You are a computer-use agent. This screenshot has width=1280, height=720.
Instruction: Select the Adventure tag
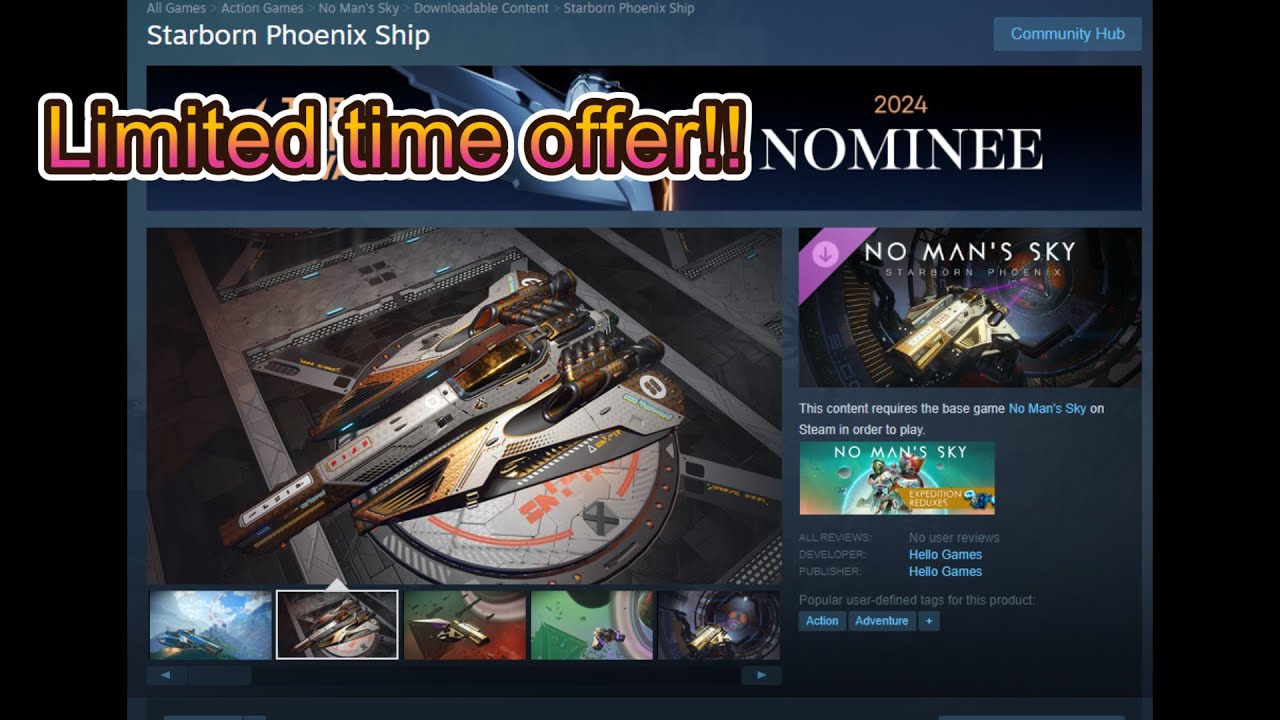(882, 621)
